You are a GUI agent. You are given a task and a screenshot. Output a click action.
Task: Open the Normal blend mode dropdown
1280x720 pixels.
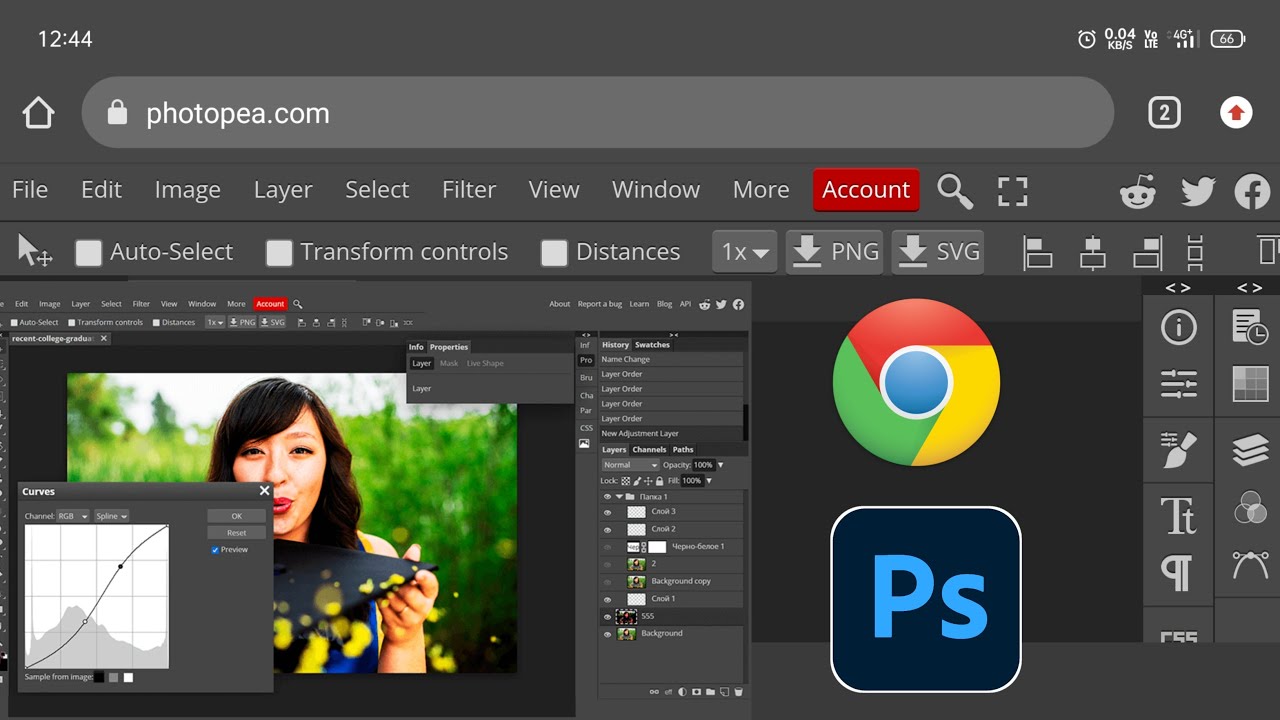[x=630, y=465]
